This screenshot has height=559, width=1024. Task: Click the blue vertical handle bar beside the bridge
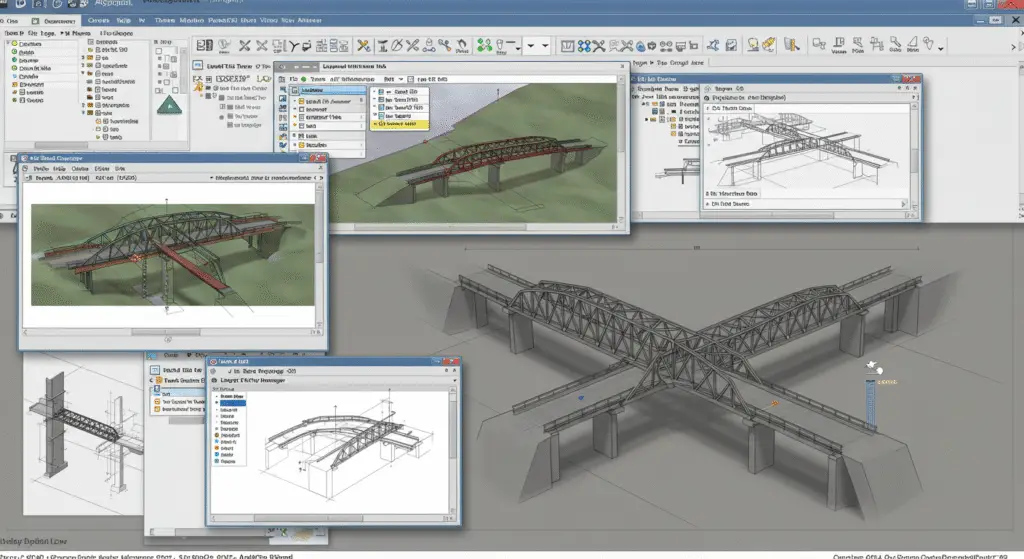tap(871, 406)
